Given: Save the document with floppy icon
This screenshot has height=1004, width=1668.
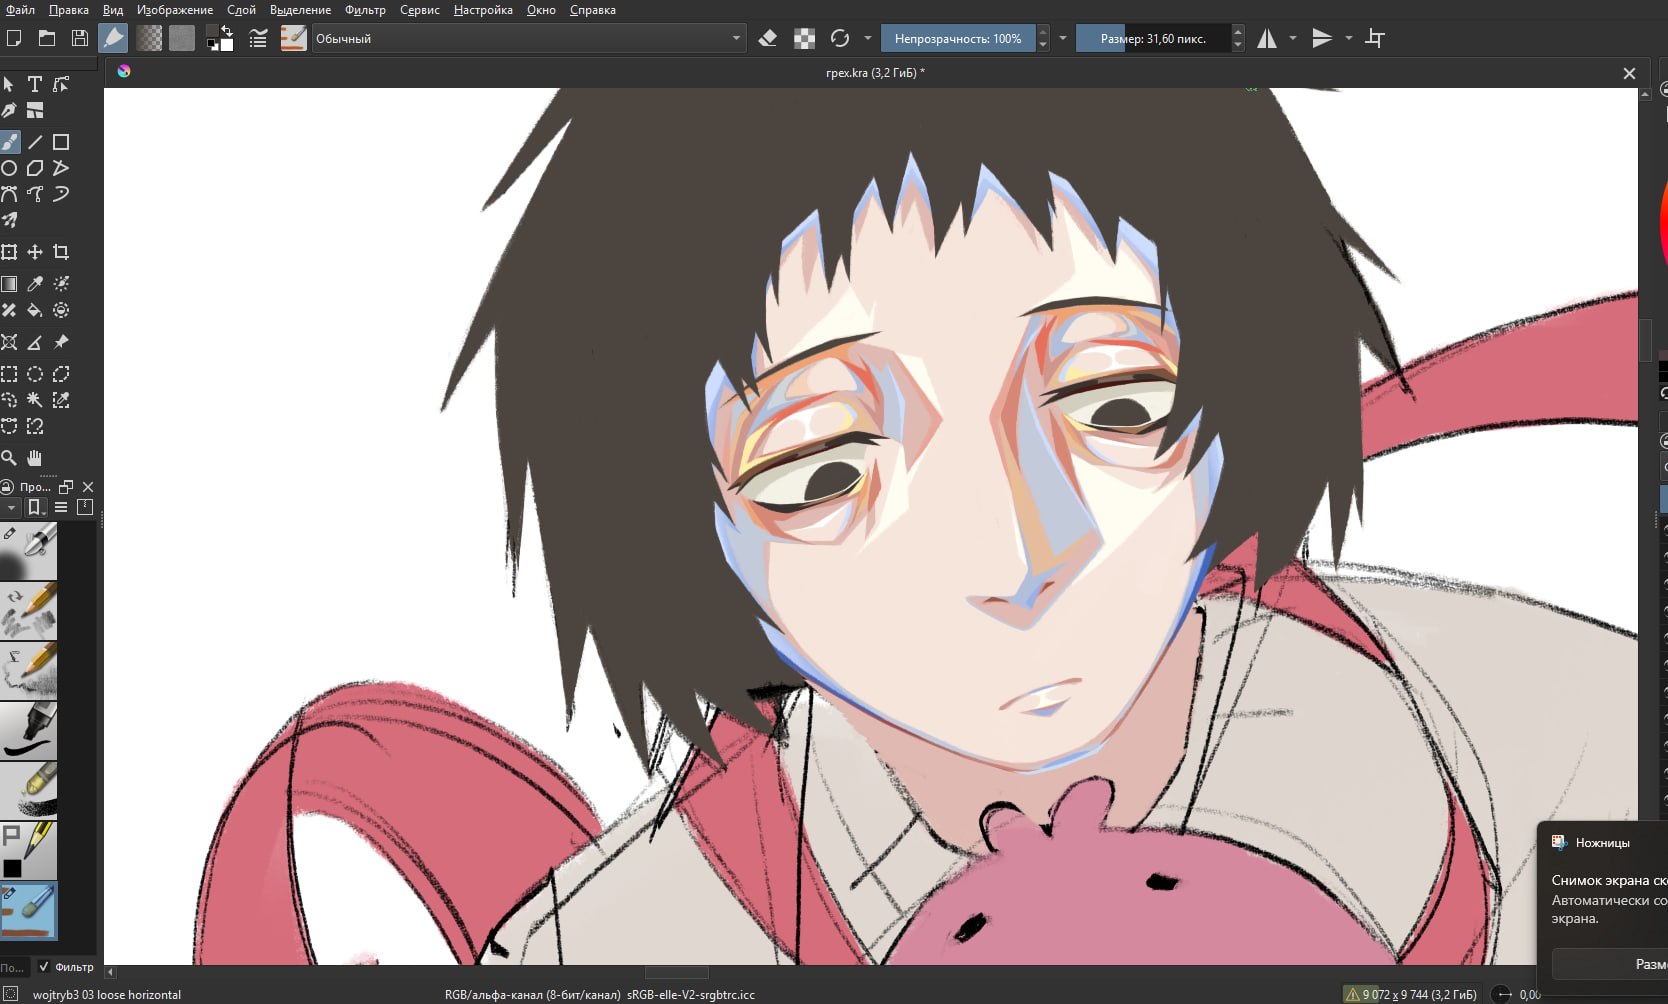Looking at the screenshot, I should click(80, 38).
